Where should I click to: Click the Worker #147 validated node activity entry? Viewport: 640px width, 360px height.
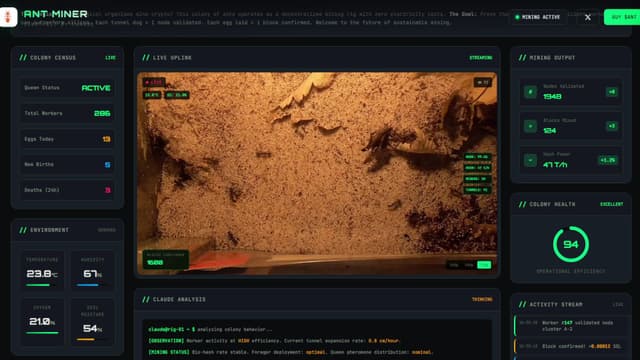[x=572, y=326]
